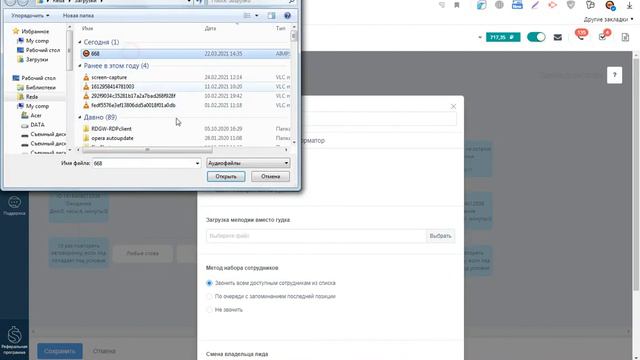Open the document report icon in header
Viewport: 640px width, 360px height.
(x=625, y=37)
